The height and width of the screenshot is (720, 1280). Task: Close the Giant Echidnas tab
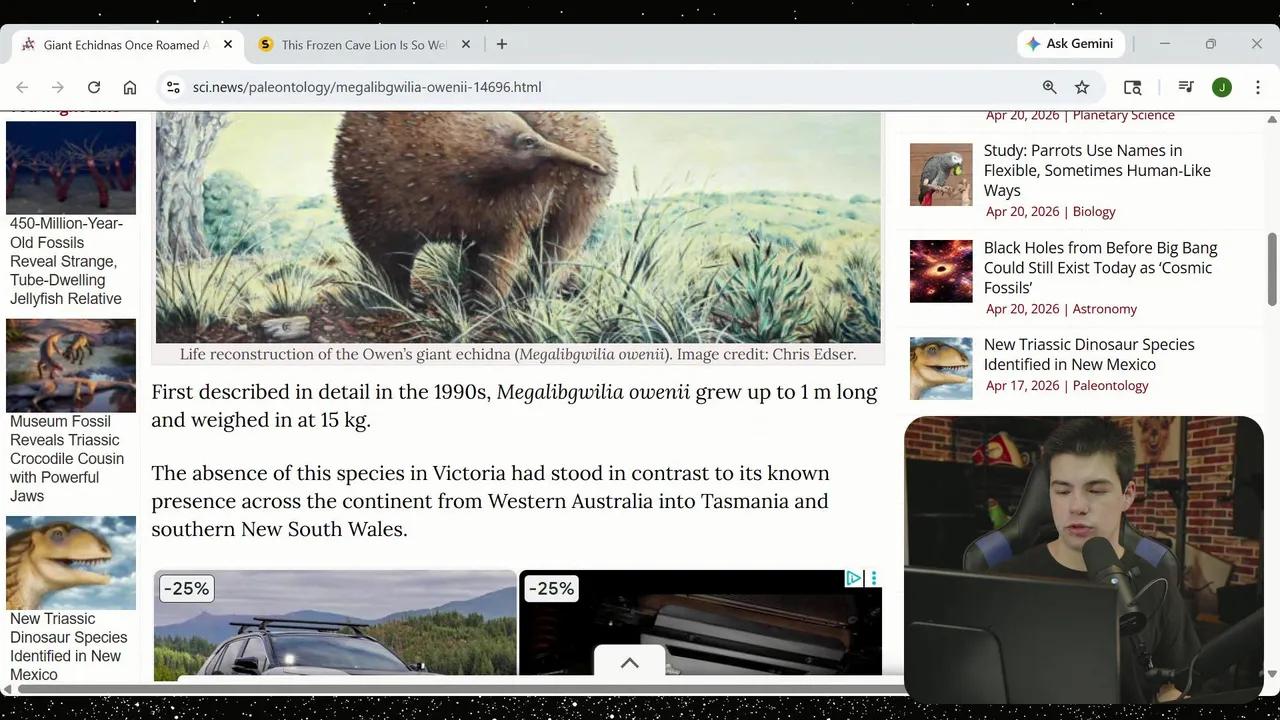point(228,44)
